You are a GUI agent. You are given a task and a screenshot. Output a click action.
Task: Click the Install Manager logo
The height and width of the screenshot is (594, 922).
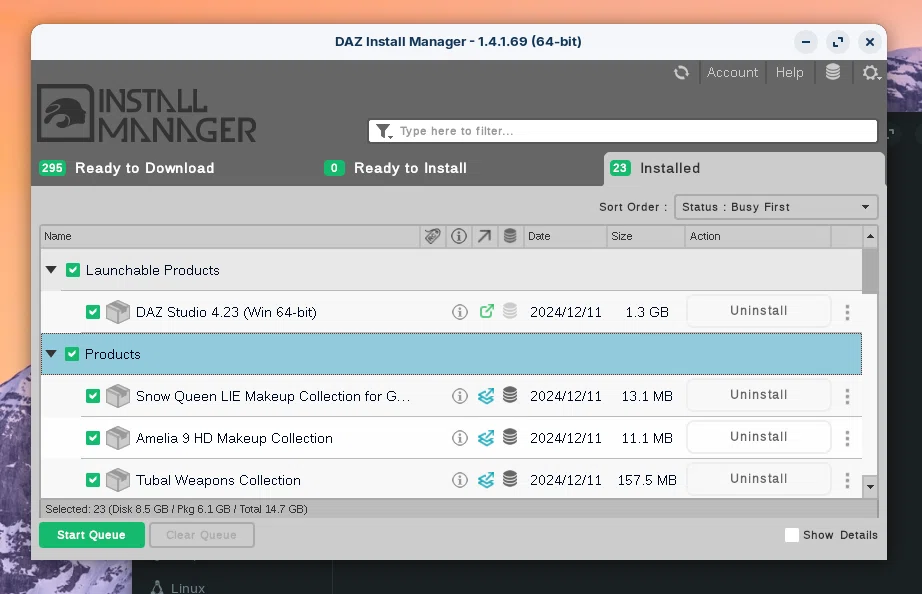click(147, 114)
